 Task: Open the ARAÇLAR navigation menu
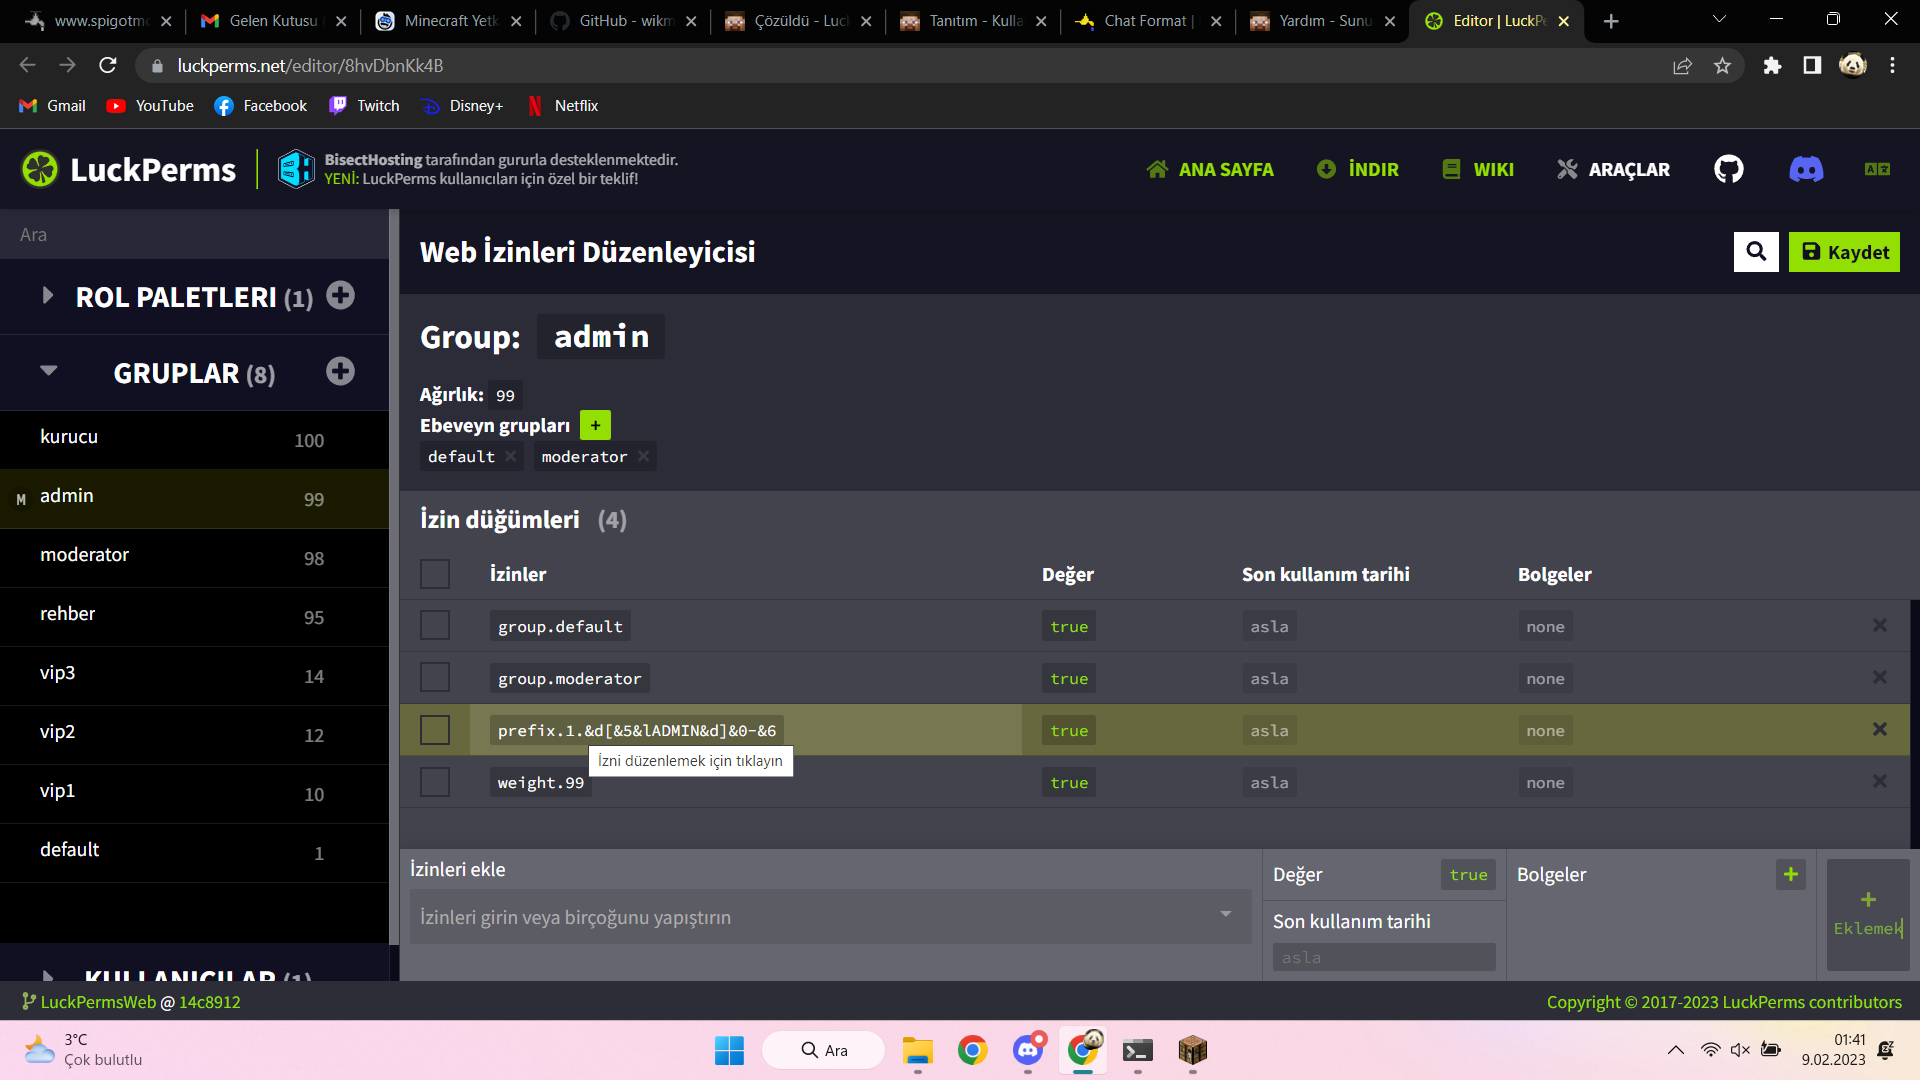pyautogui.click(x=1613, y=169)
